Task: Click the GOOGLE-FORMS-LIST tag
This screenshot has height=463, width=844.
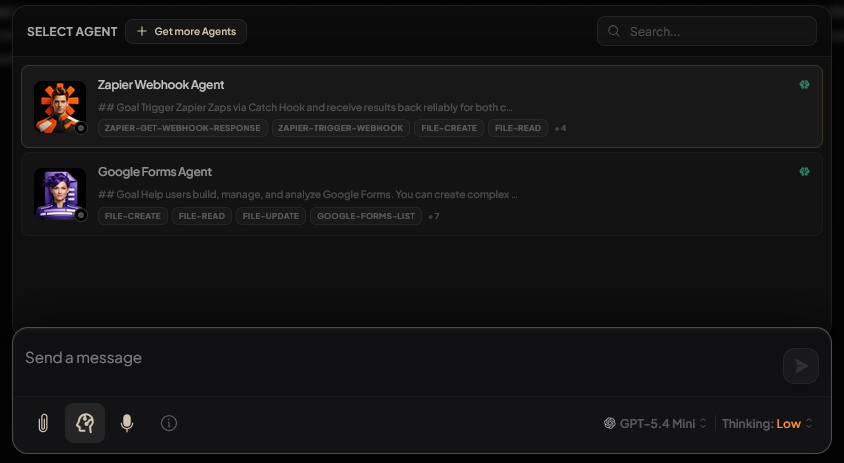Action: tap(366, 216)
